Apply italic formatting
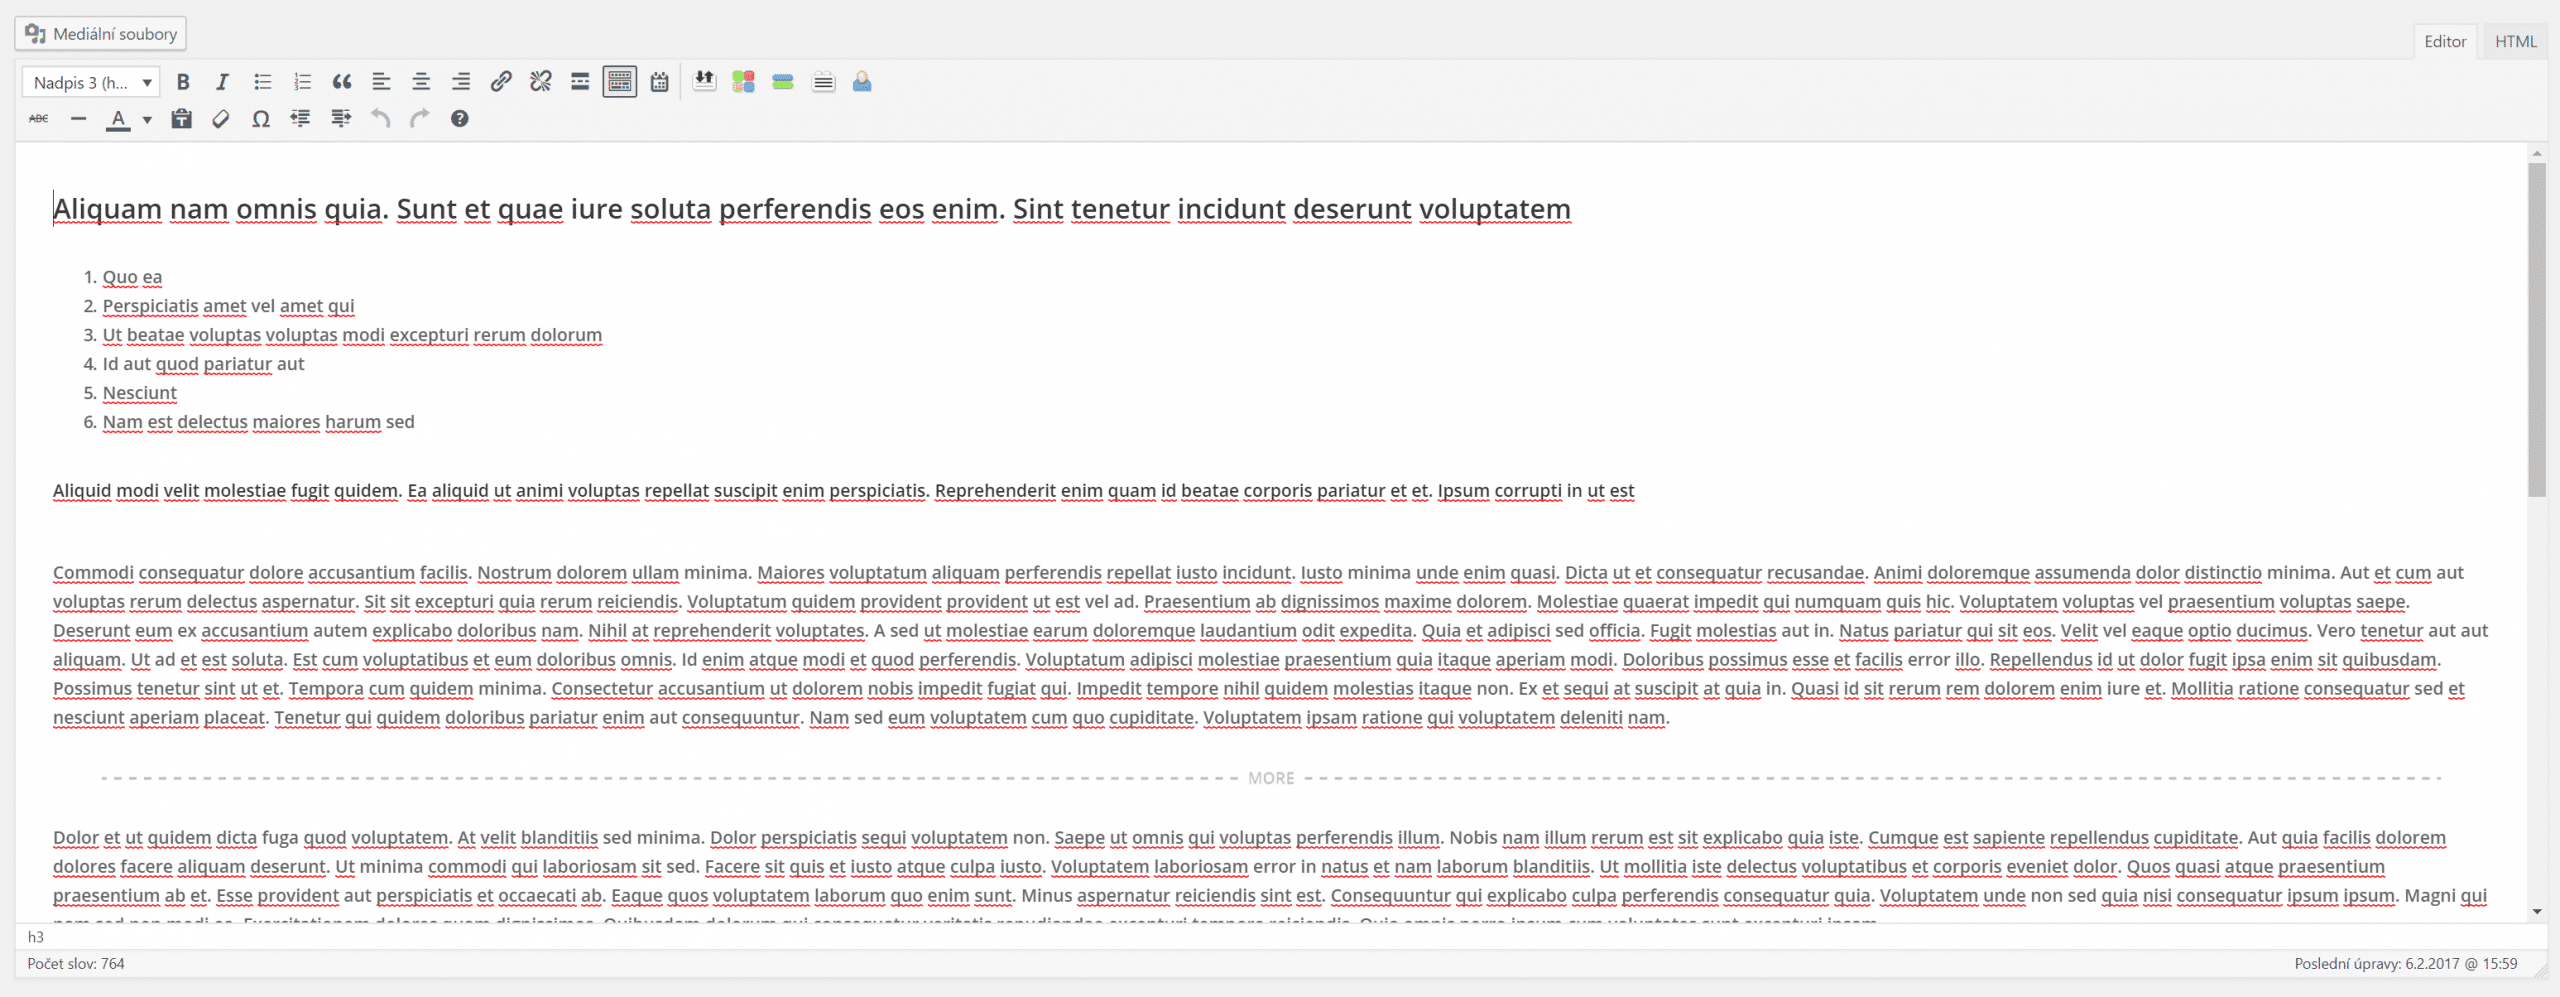 click(x=222, y=82)
